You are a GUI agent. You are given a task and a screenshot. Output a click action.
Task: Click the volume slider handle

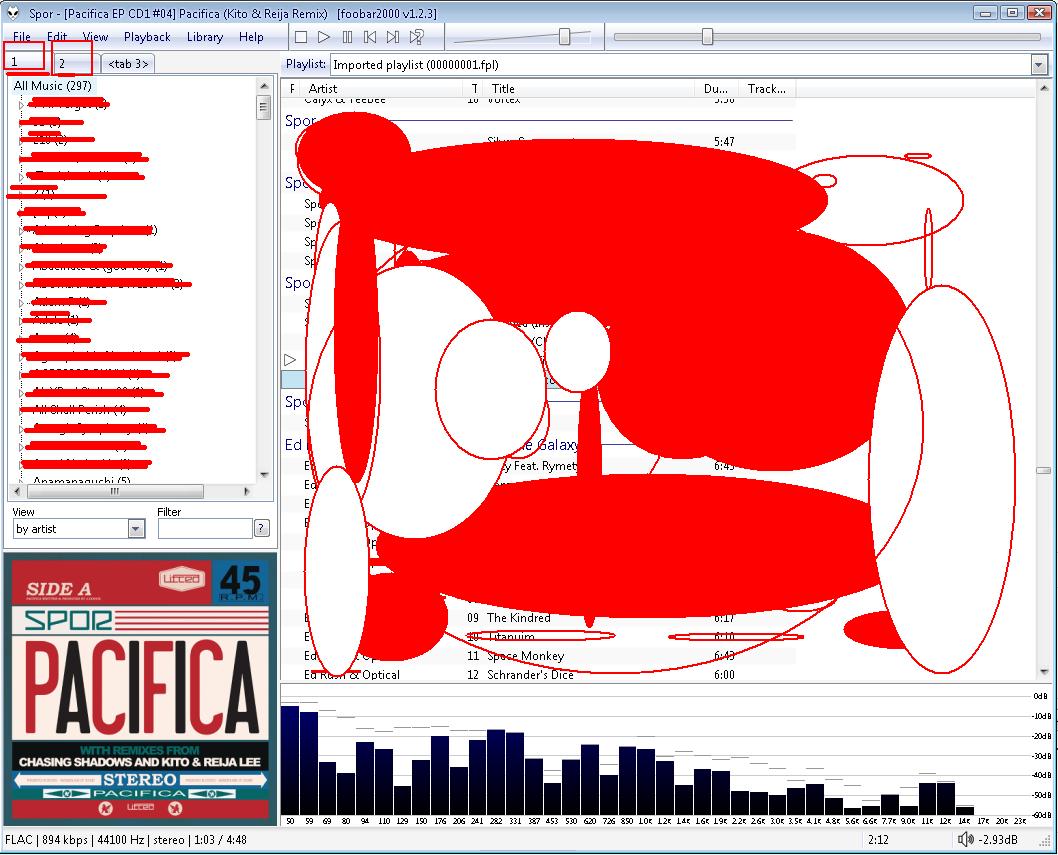coord(565,37)
